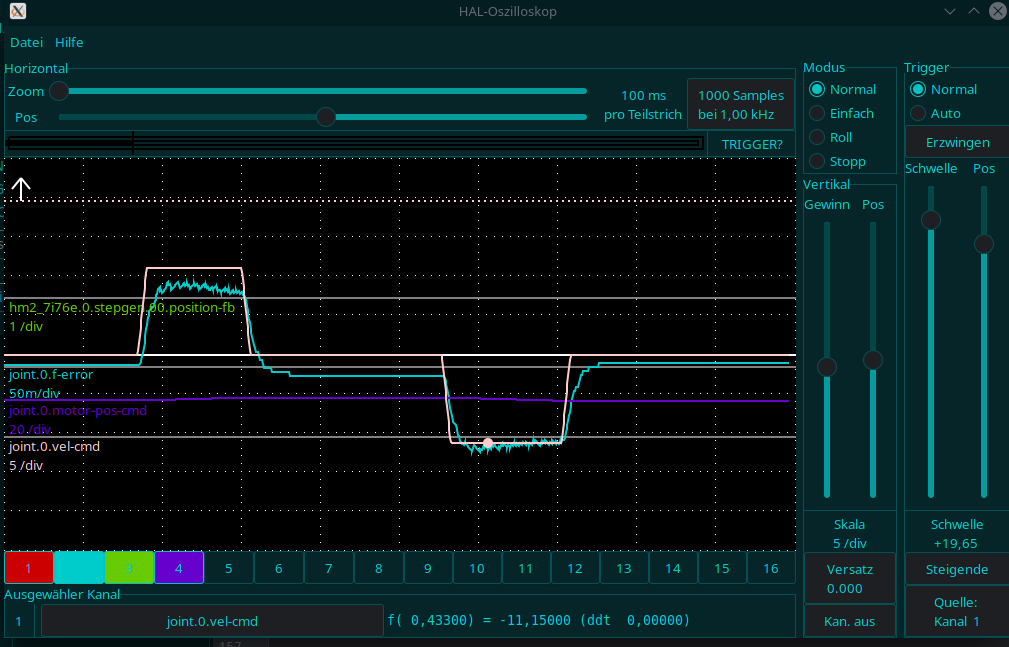
Task: Click the Versatz 0.000 button
Action: coord(849,578)
